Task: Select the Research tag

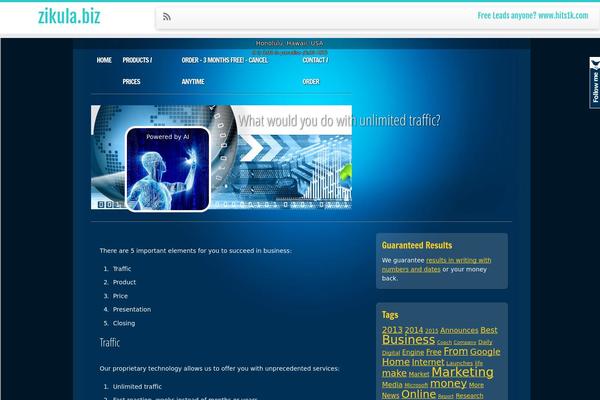Action: [x=469, y=395]
